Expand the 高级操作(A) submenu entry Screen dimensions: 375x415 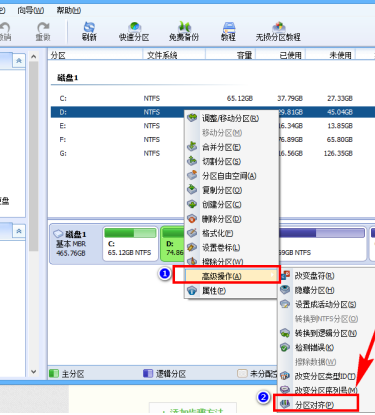click(231, 276)
